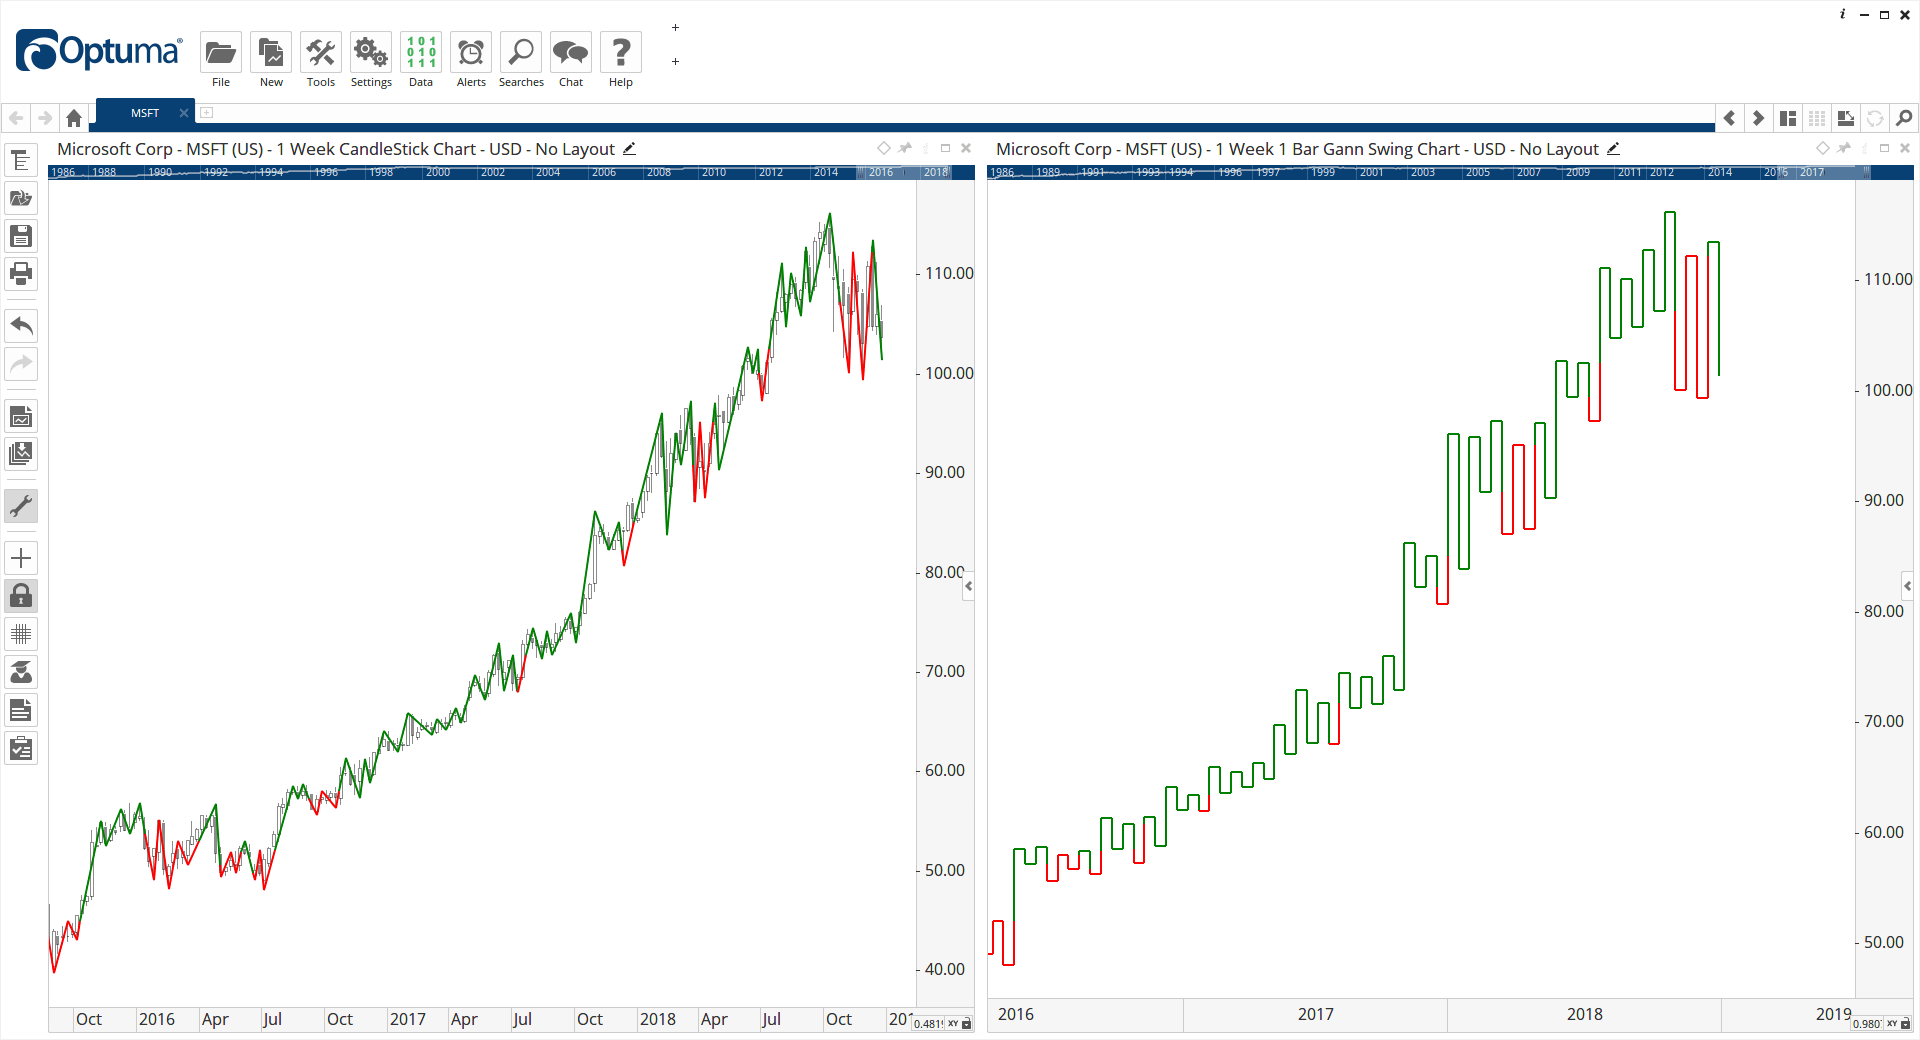Open the Settings gears icon

coord(371,52)
